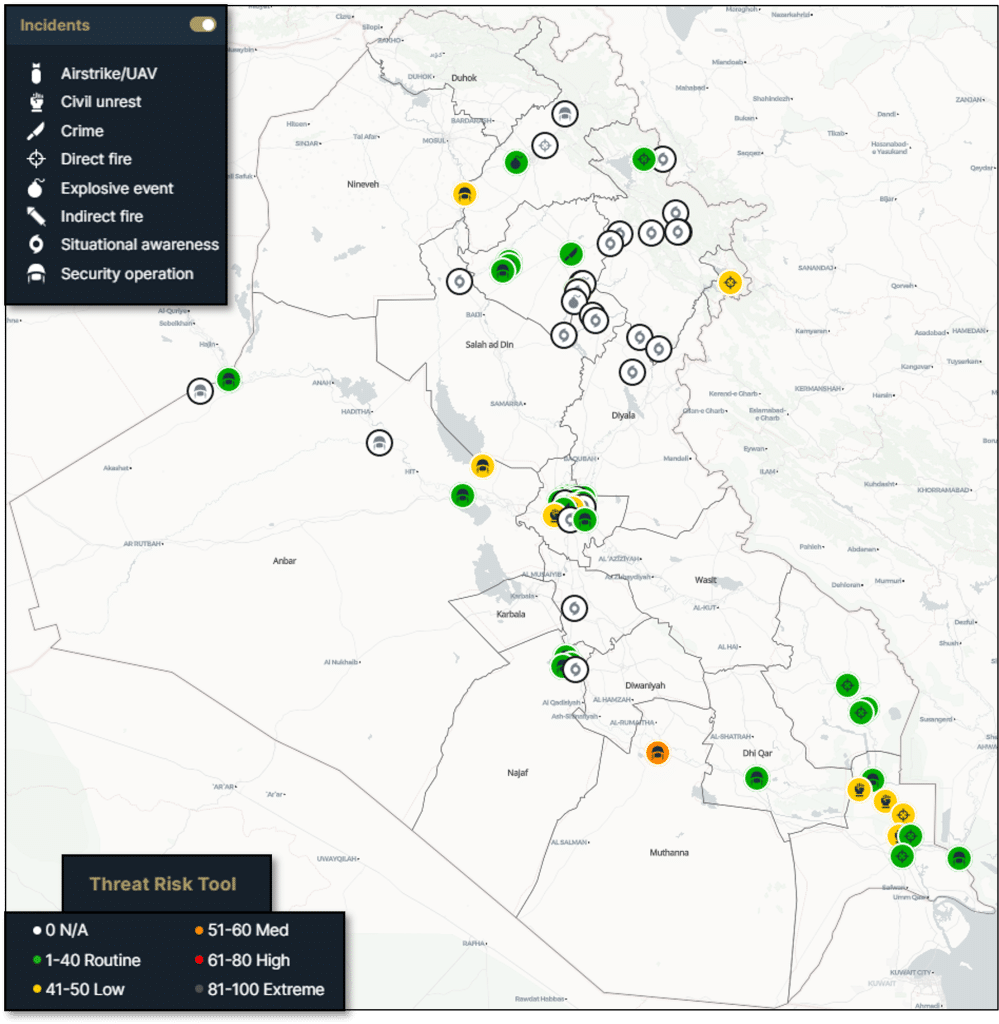Screen dimensions: 999x1024
Task: Select the Indirect fire legend icon
Action: pyautogui.click(x=37, y=216)
